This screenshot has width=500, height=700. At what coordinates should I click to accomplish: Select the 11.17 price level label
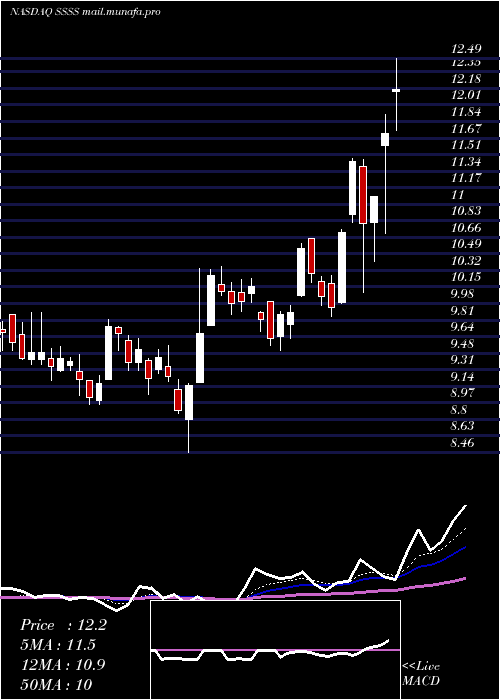pos(466,178)
